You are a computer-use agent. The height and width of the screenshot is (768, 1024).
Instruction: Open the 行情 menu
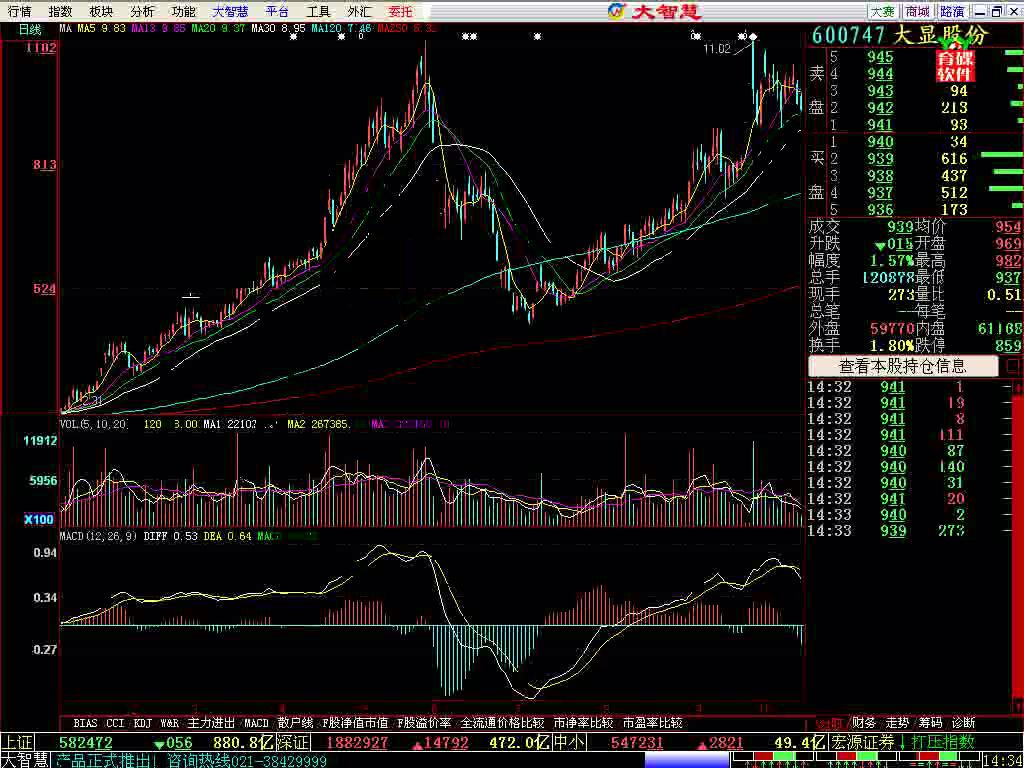[19, 12]
